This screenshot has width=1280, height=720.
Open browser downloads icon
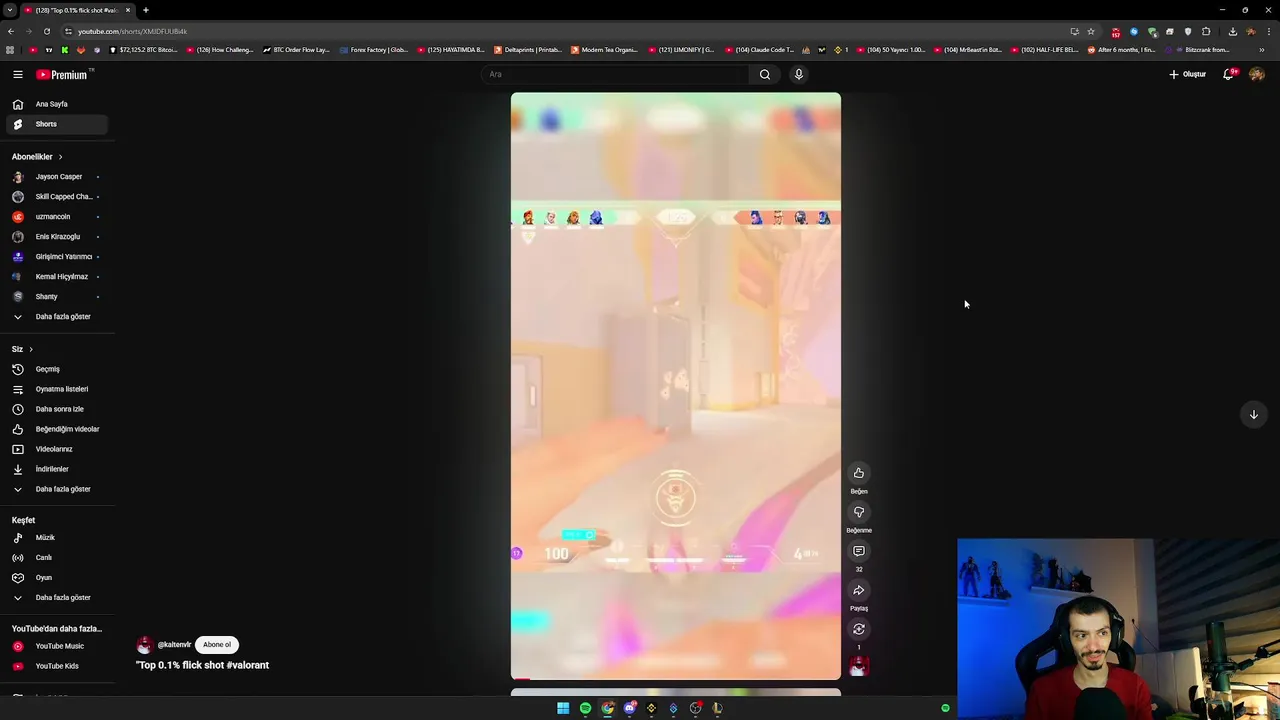(x=1232, y=31)
